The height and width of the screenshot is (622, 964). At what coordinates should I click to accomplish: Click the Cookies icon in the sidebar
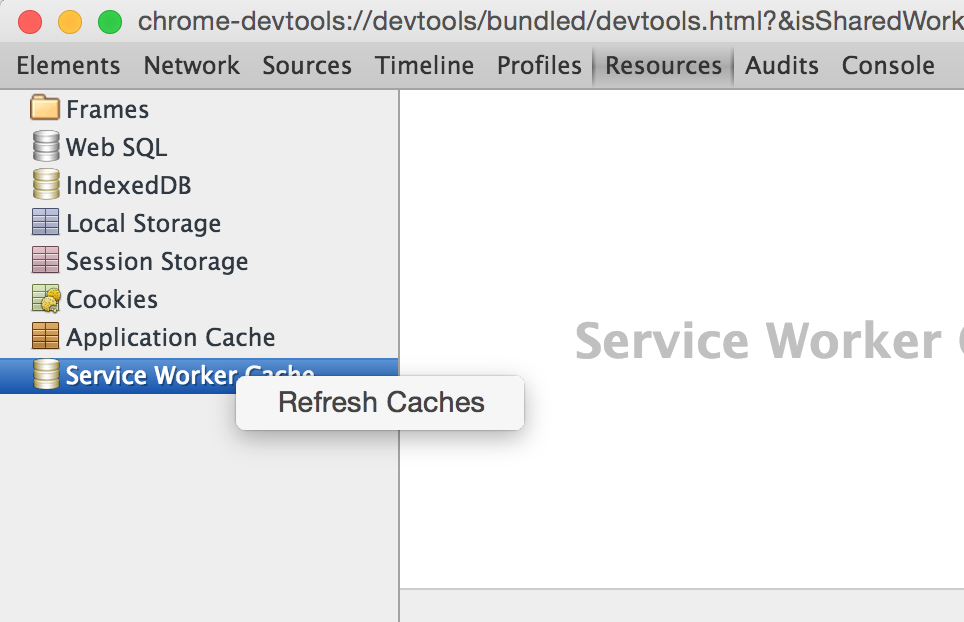(x=45, y=298)
